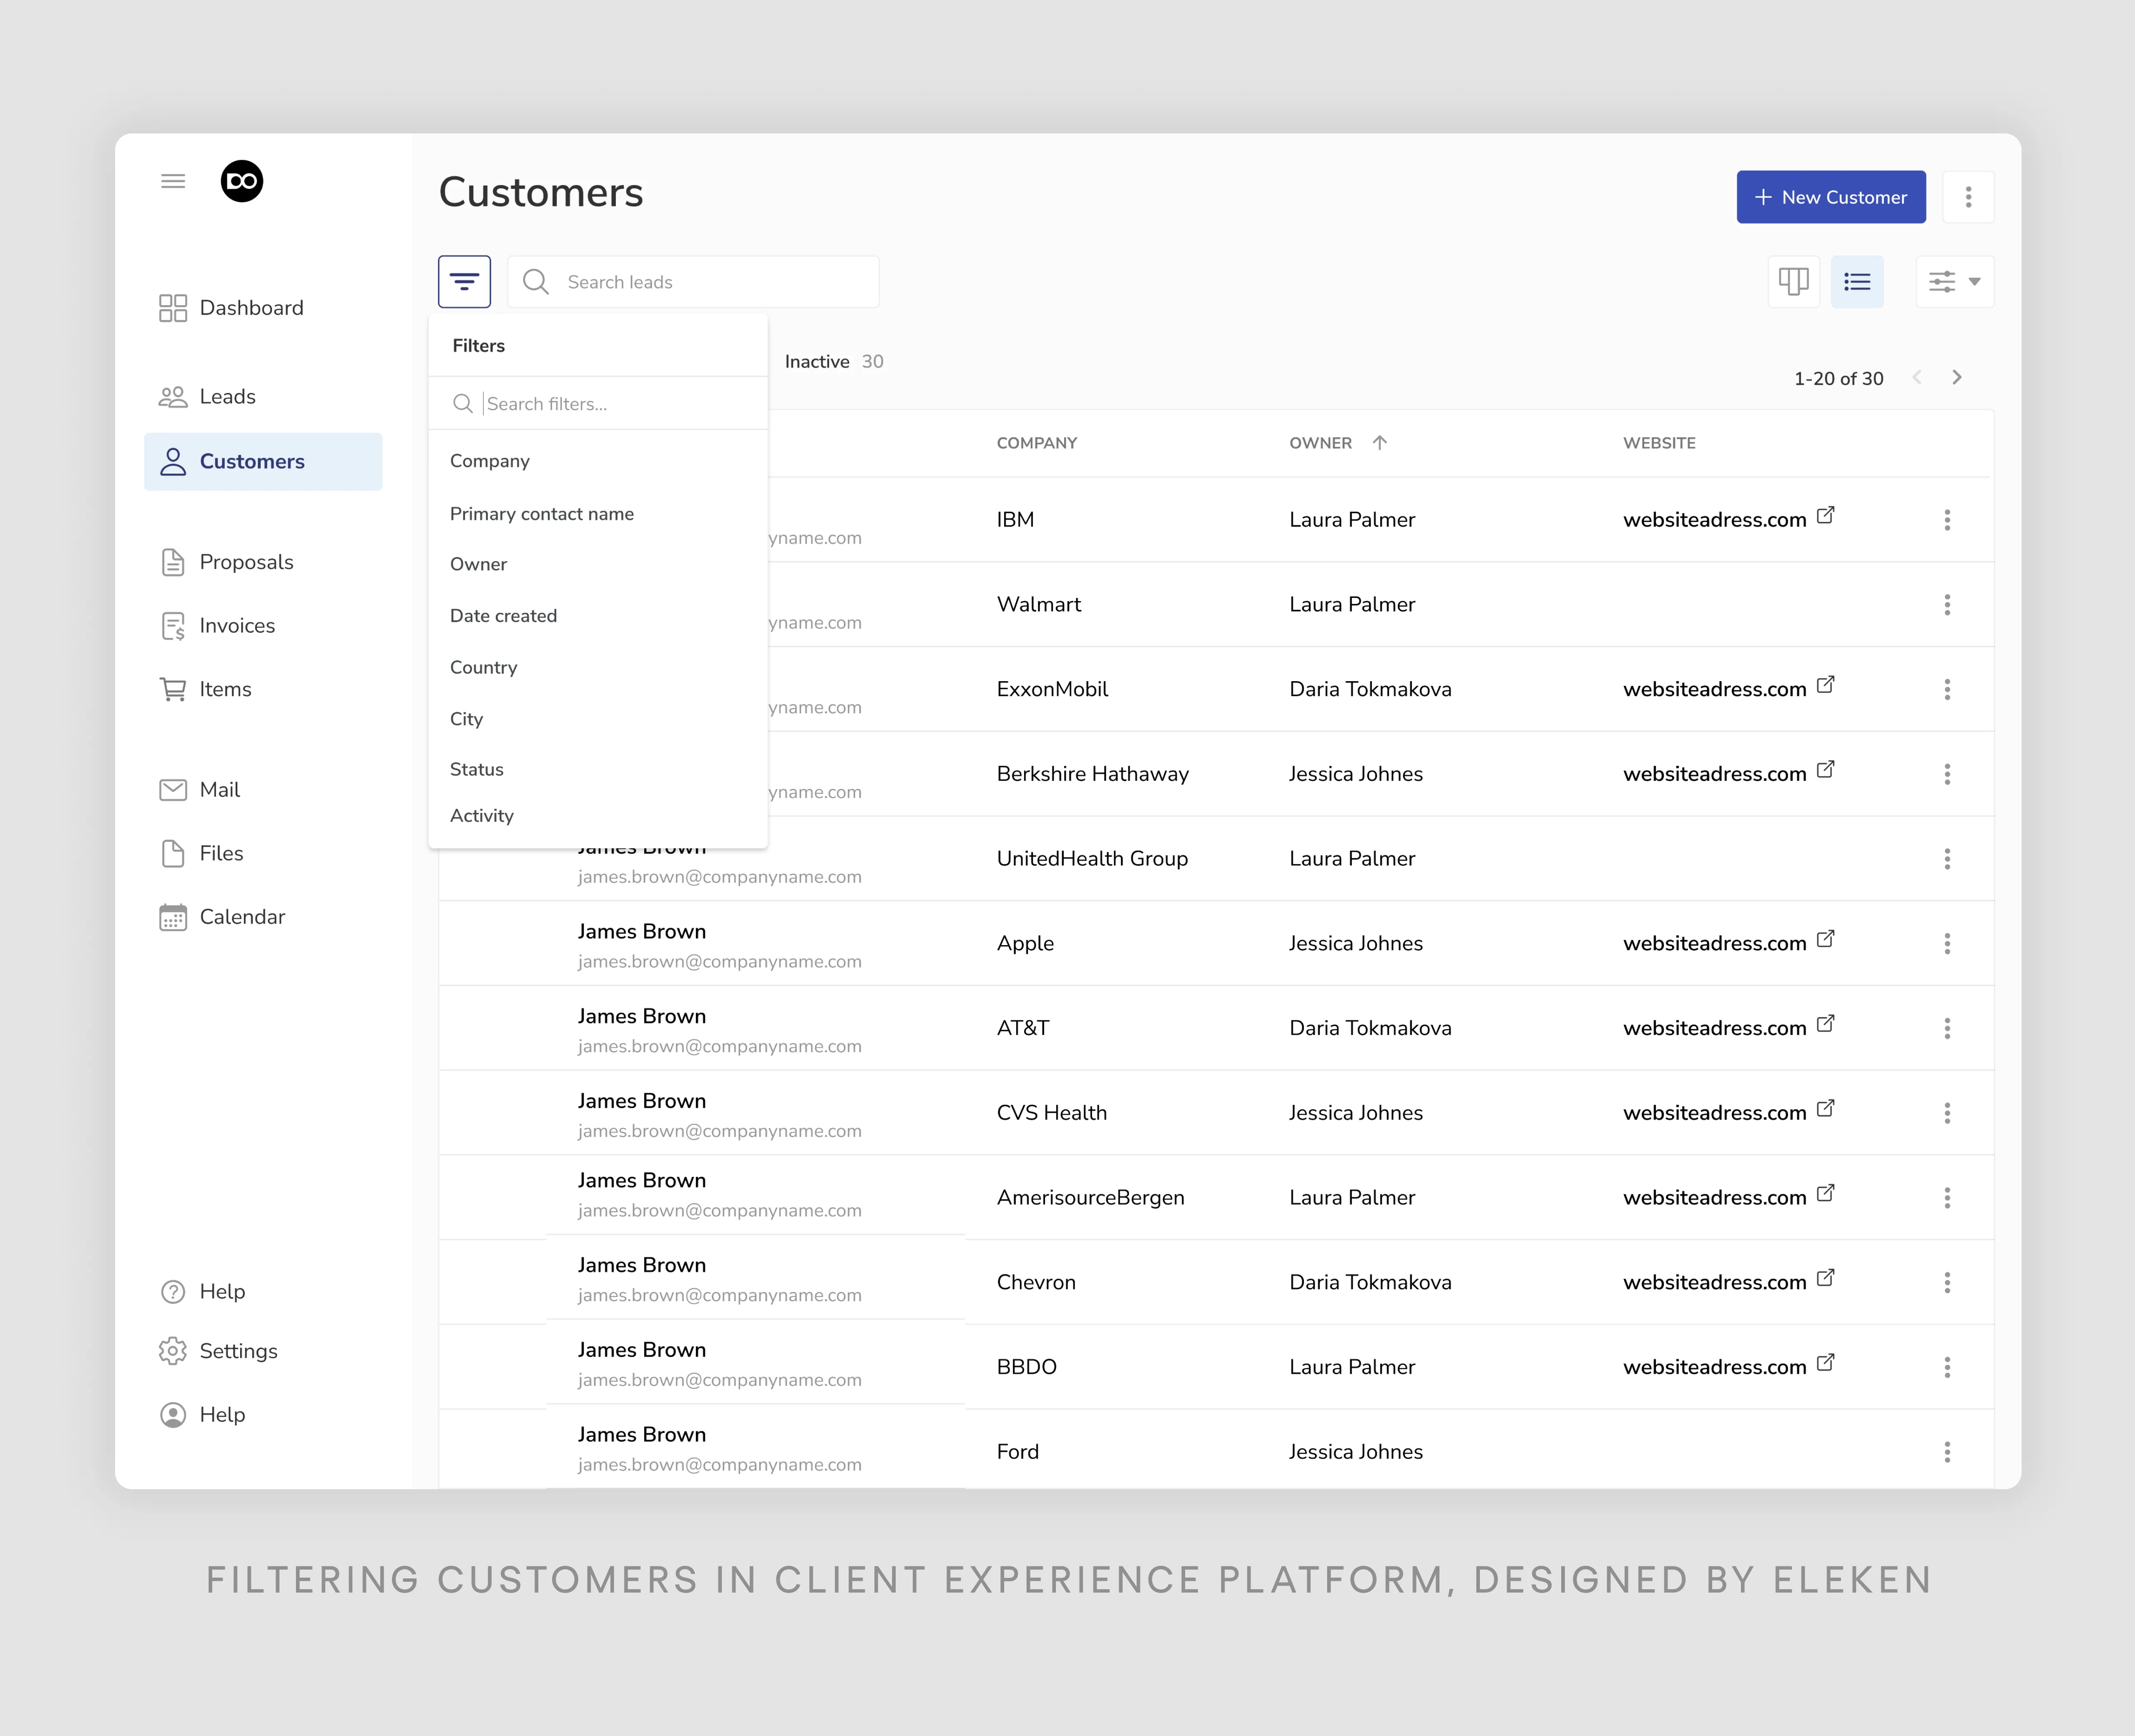
Task: Click the Settings gear icon
Action: 173,1351
